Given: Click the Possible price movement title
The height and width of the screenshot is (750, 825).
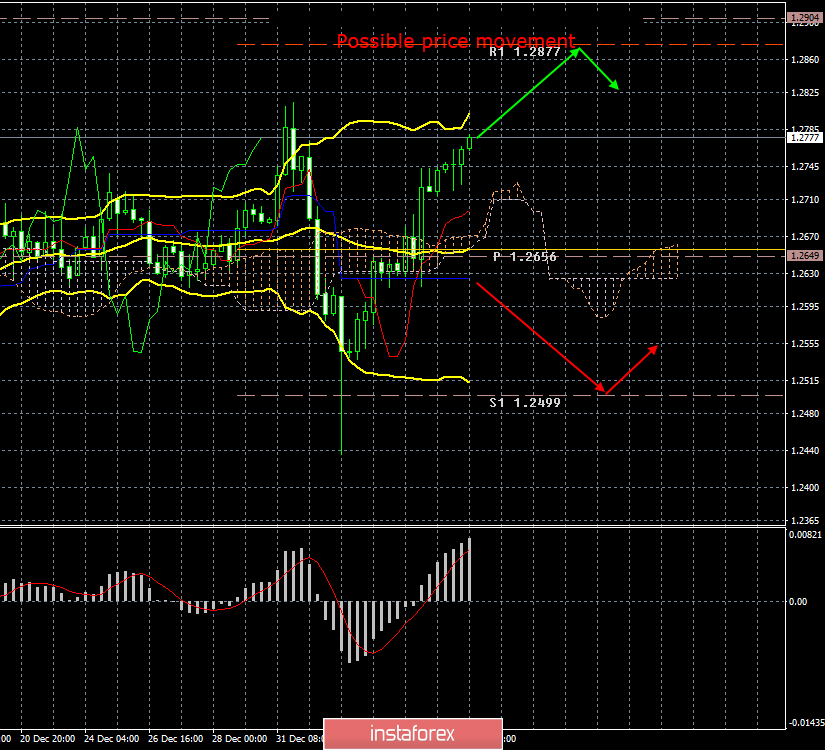Looking at the screenshot, I should (456, 41).
